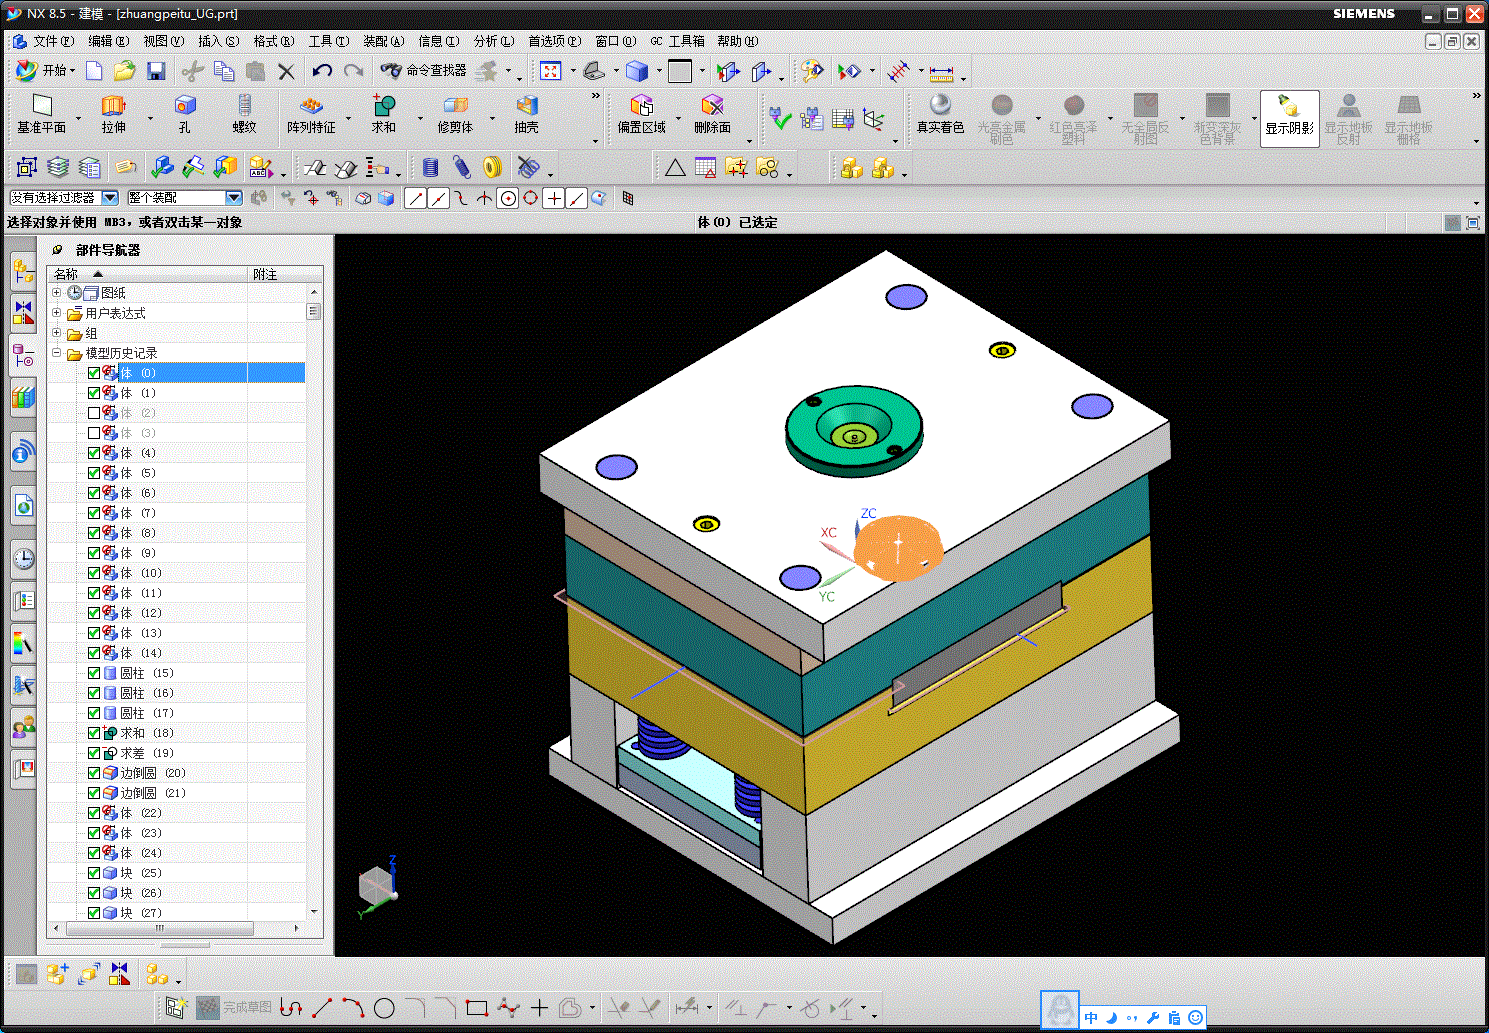Image resolution: width=1489 pixels, height=1033 pixels.
Task: Click the Undo arrow icon
Action: [321, 71]
